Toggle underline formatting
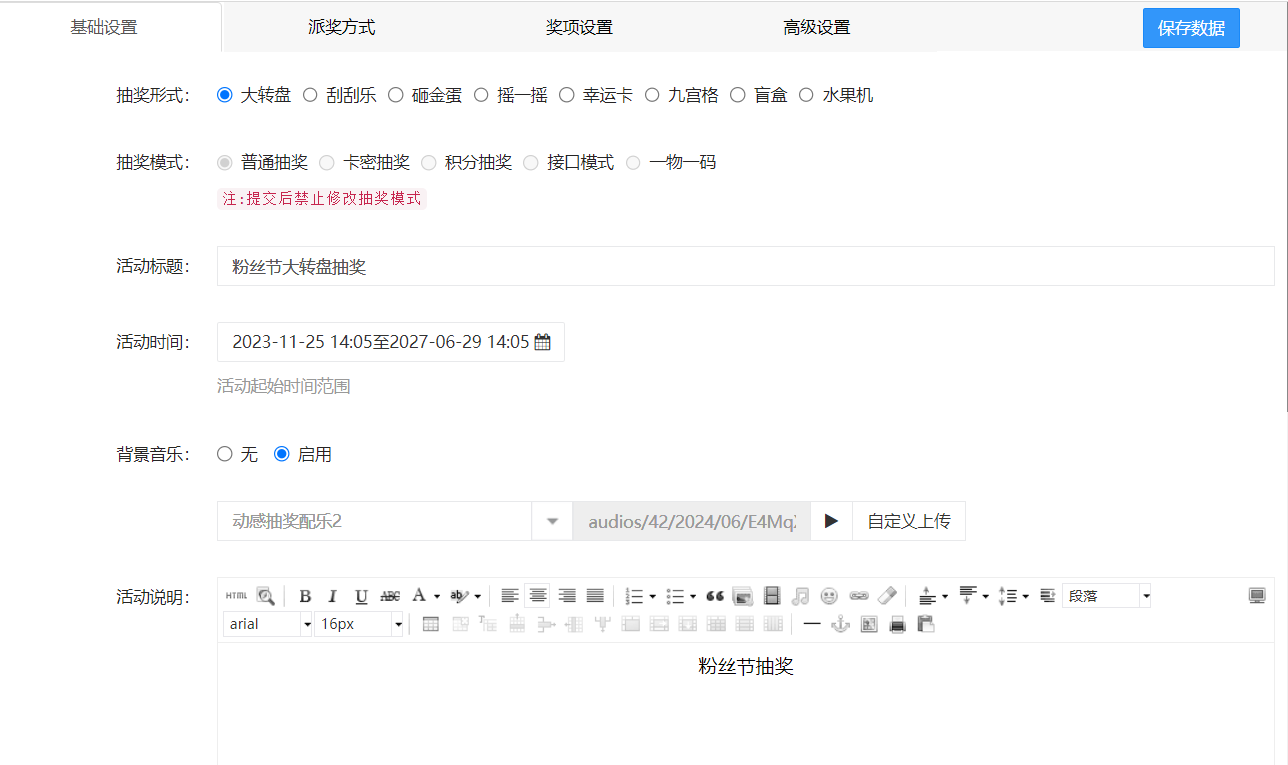The width and height of the screenshot is (1288, 765). (x=361, y=596)
